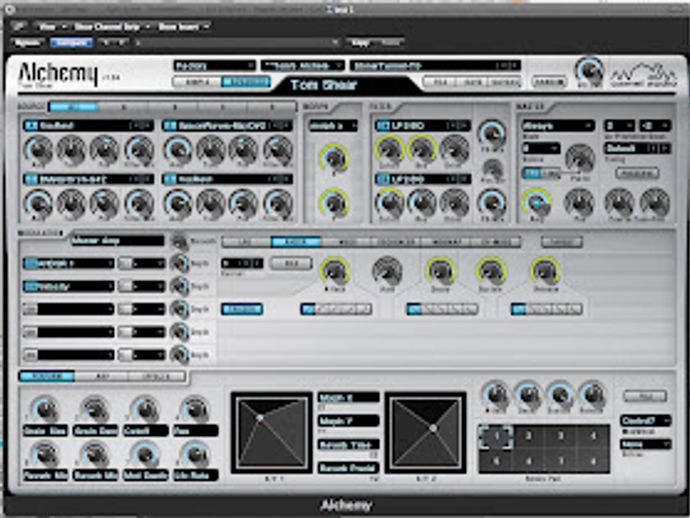690x518 pixels.
Task: Click the Simple view button
Action: click(197, 82)
